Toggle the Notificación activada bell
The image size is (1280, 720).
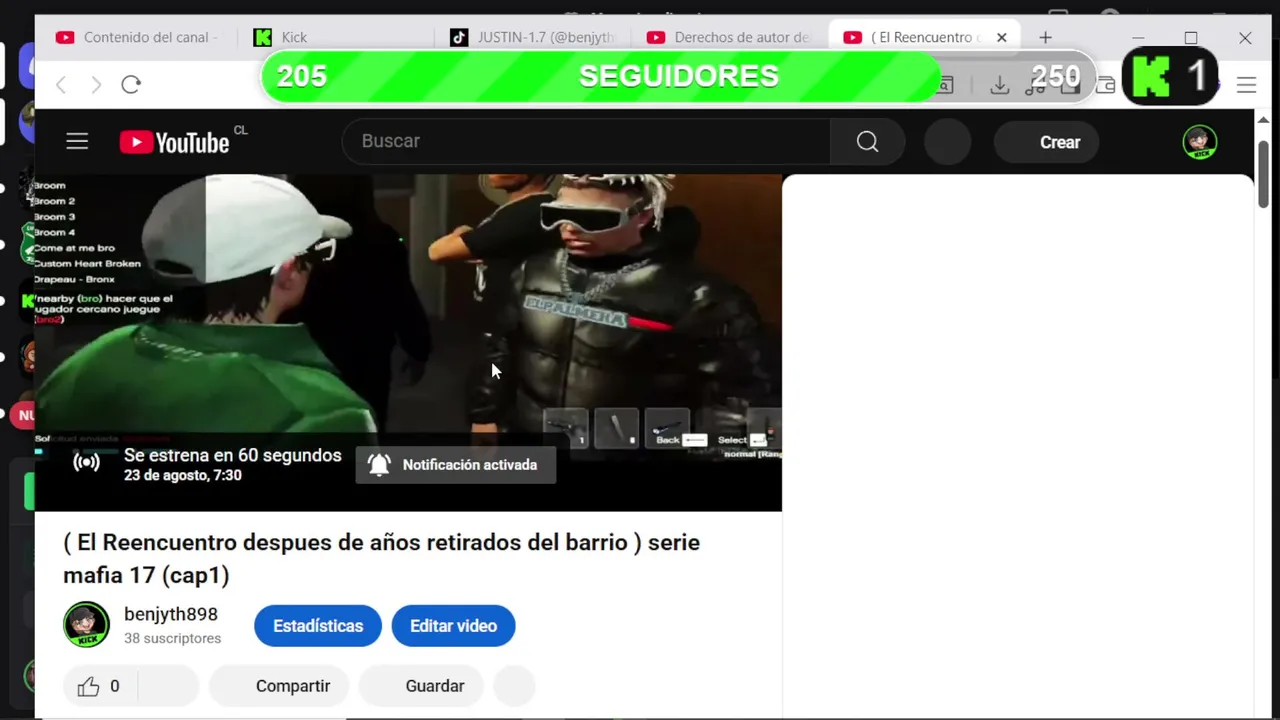coord(456,465)
